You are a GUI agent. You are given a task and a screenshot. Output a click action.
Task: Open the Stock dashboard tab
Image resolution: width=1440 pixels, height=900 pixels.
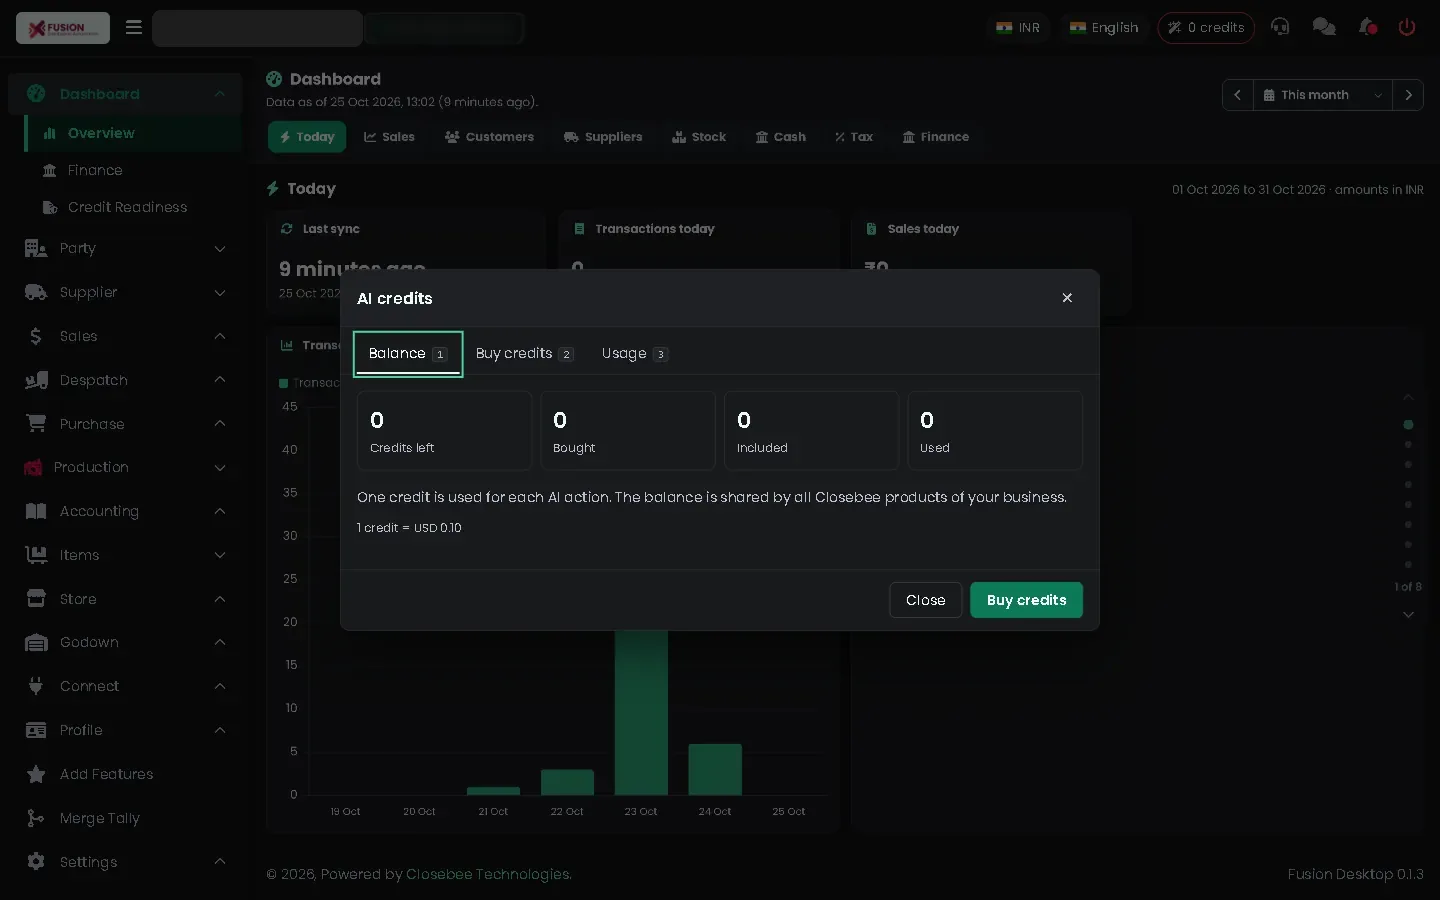pos(699,137)
